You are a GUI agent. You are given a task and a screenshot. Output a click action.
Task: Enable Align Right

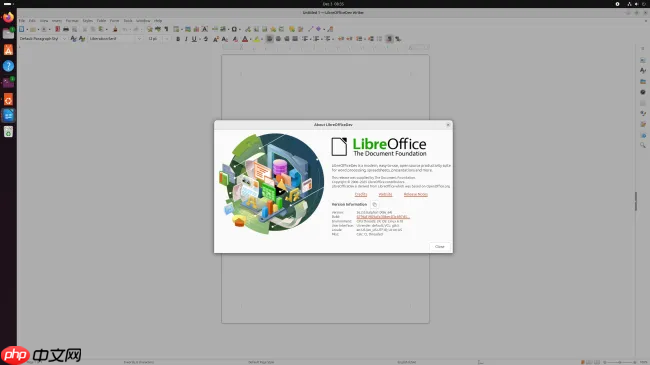tap(286, 39)
